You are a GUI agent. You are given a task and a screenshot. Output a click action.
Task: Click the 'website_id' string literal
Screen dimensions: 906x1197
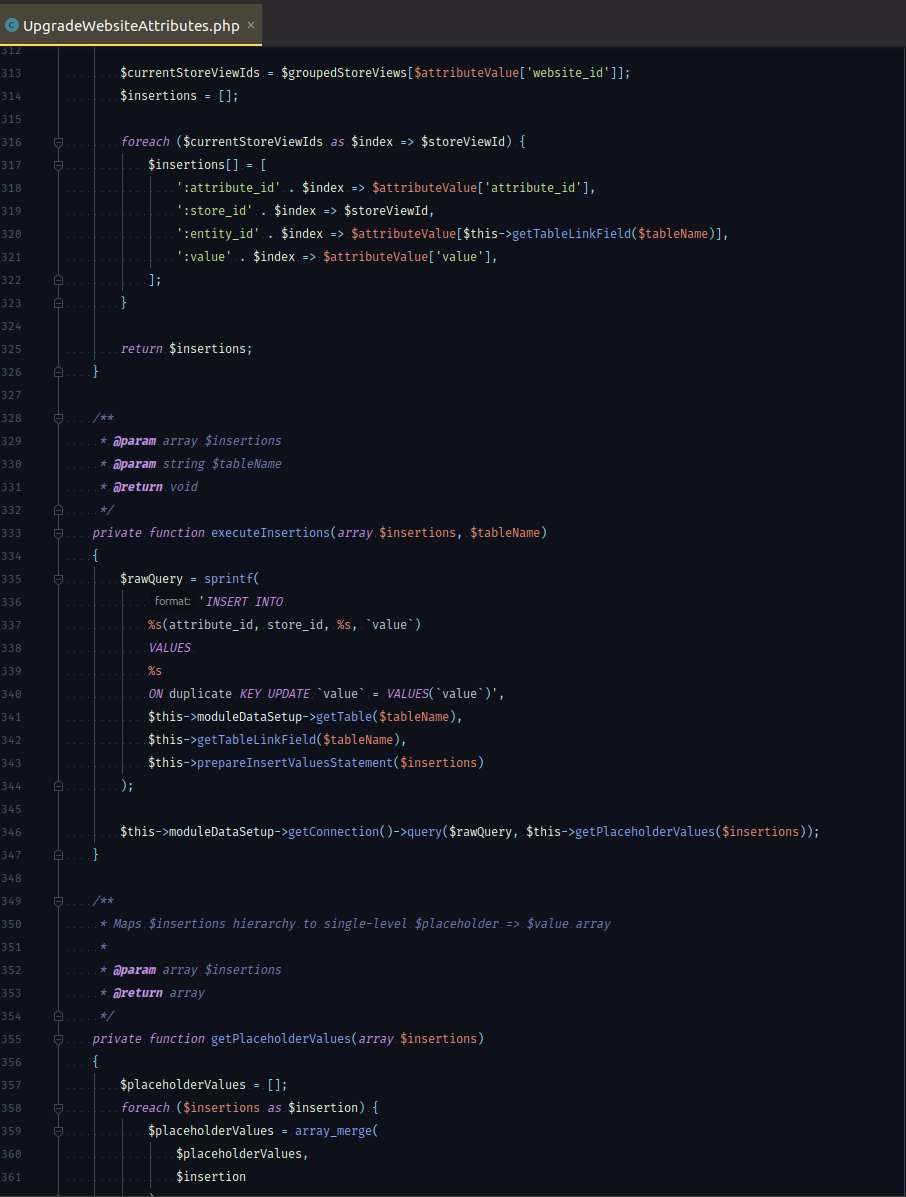(568, 73)
